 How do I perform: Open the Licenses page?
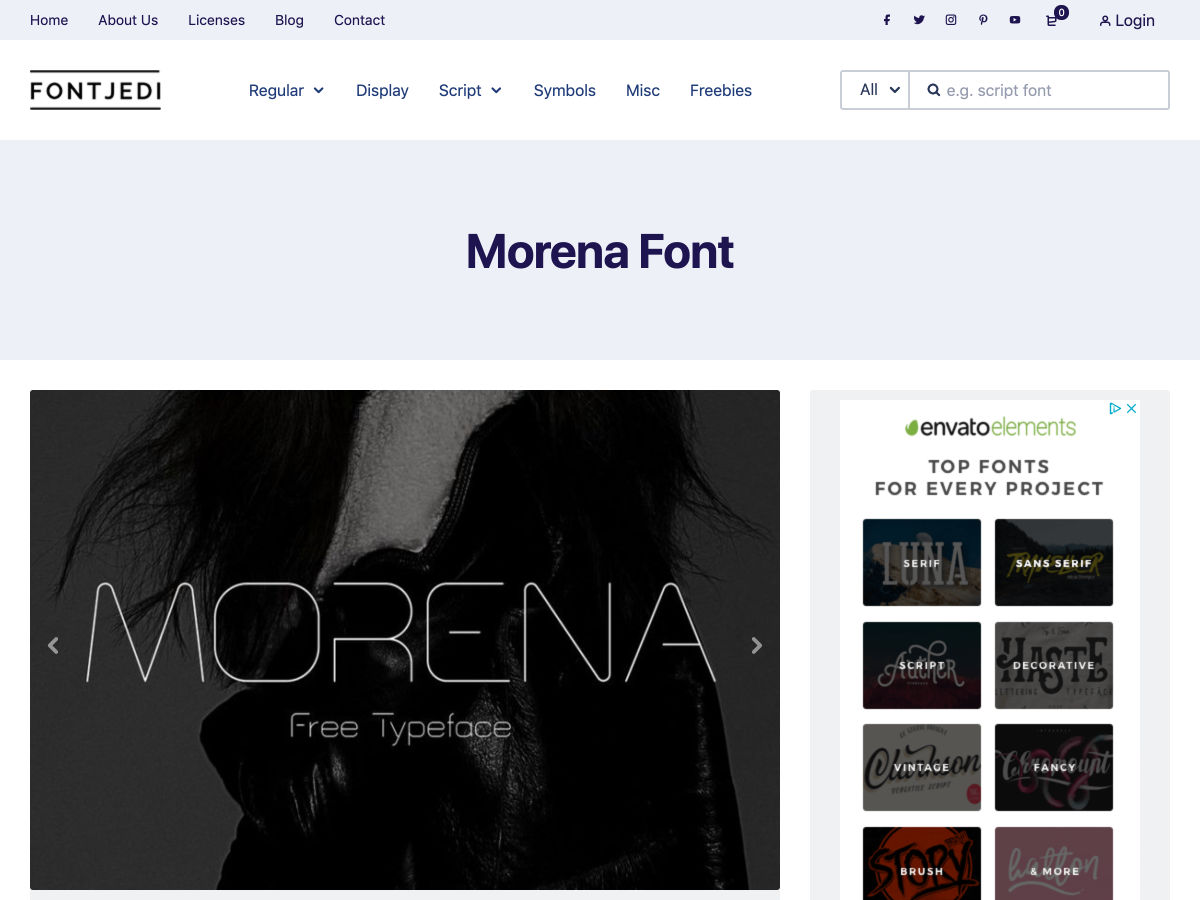216,20
